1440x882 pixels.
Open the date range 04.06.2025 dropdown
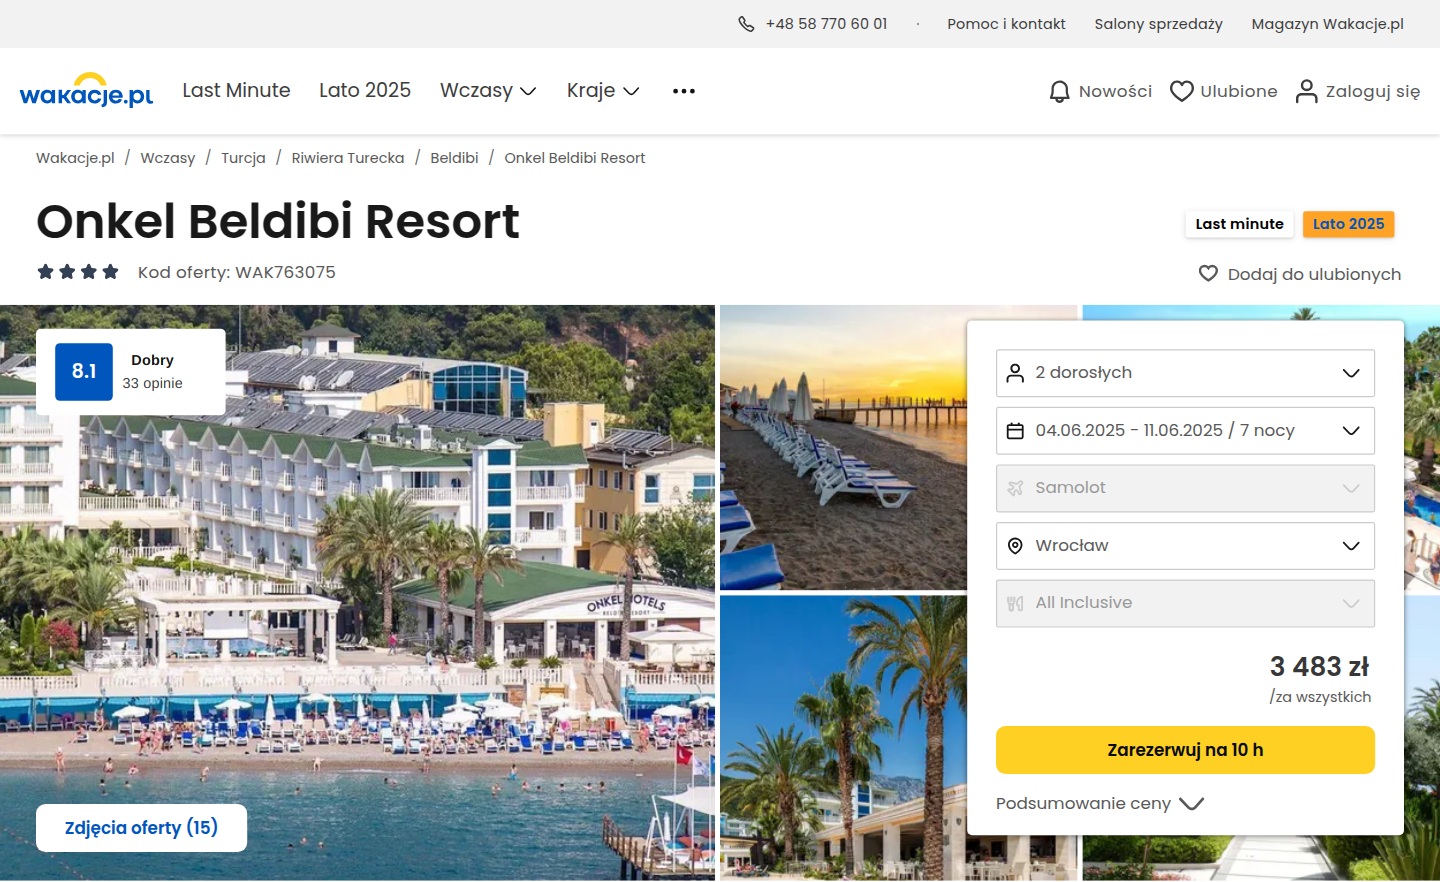pos(1185,431)
